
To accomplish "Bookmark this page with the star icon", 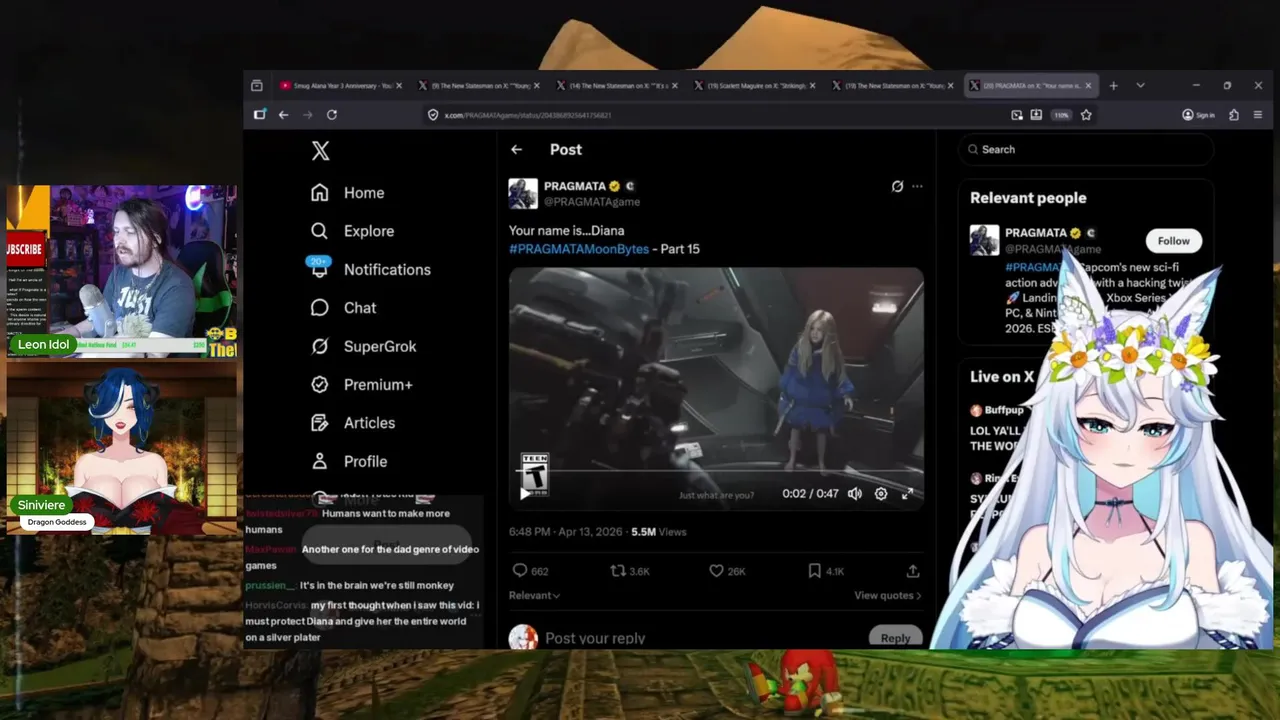I will 1086,115.
